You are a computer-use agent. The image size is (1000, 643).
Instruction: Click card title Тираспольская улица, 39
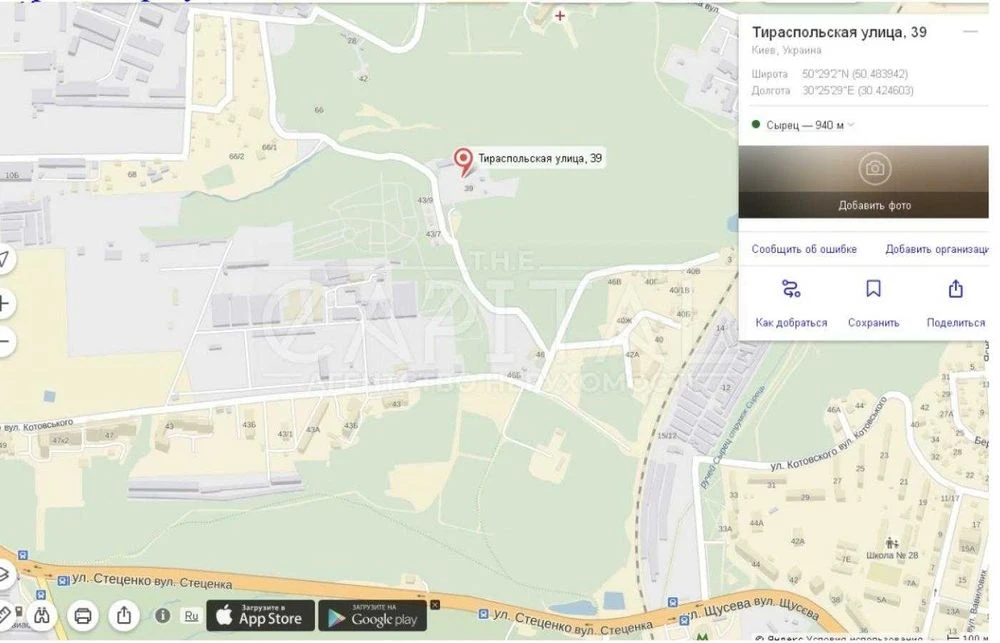click(839, 32)
